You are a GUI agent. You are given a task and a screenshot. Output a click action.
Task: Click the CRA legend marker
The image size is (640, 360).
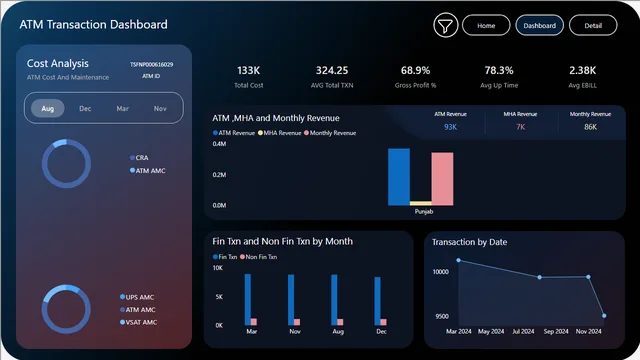click(132, 158)
